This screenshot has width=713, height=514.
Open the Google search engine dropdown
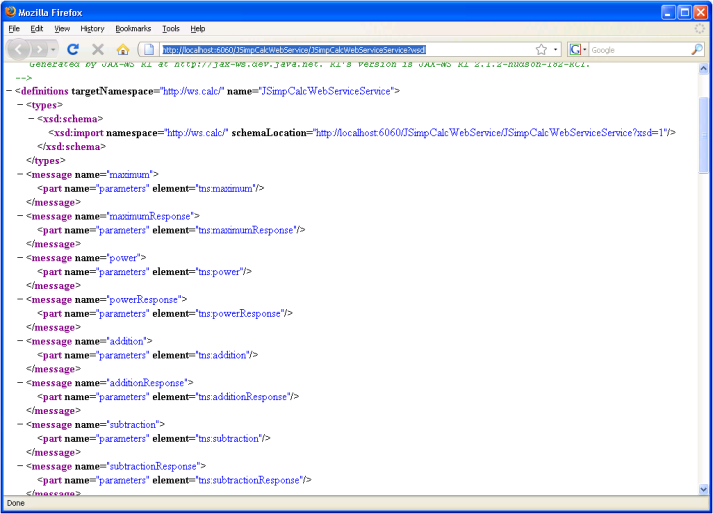pyautogui.click(x=579, y=49)
